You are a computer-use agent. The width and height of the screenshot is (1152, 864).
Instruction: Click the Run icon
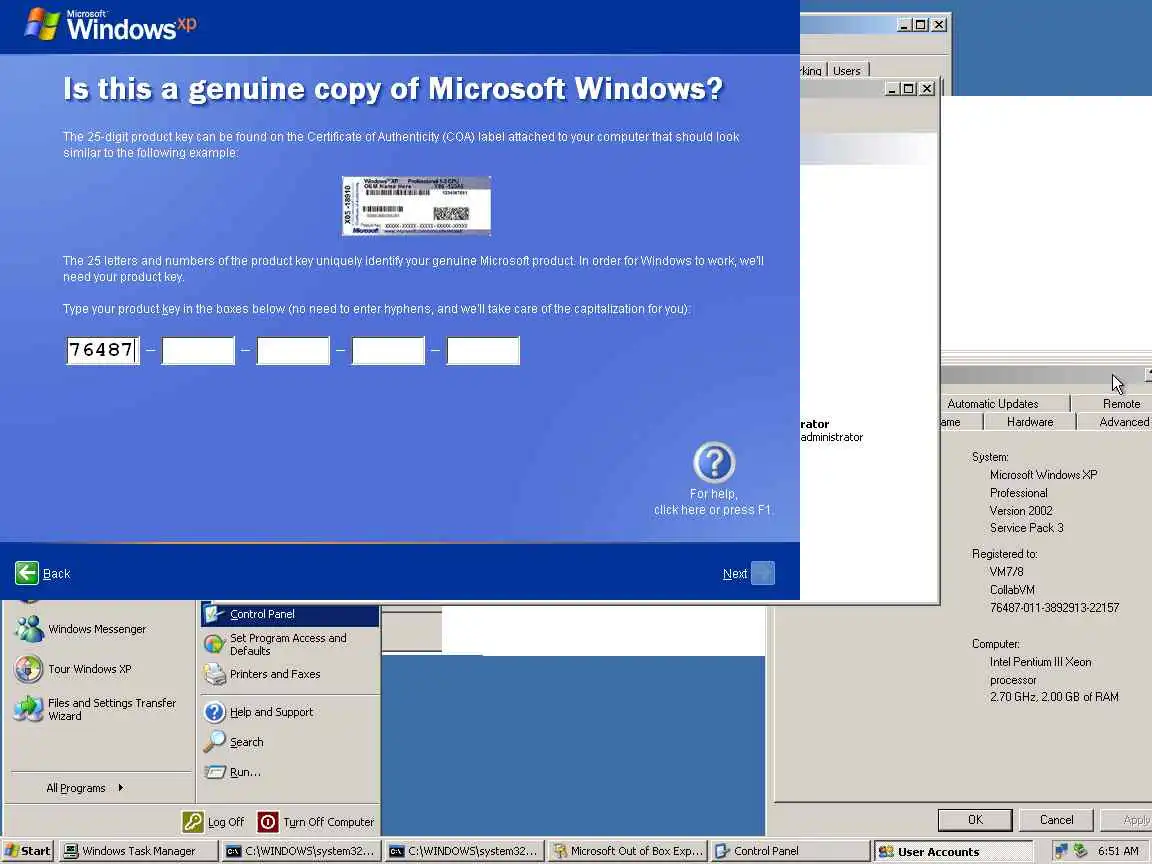coord(215,772)
